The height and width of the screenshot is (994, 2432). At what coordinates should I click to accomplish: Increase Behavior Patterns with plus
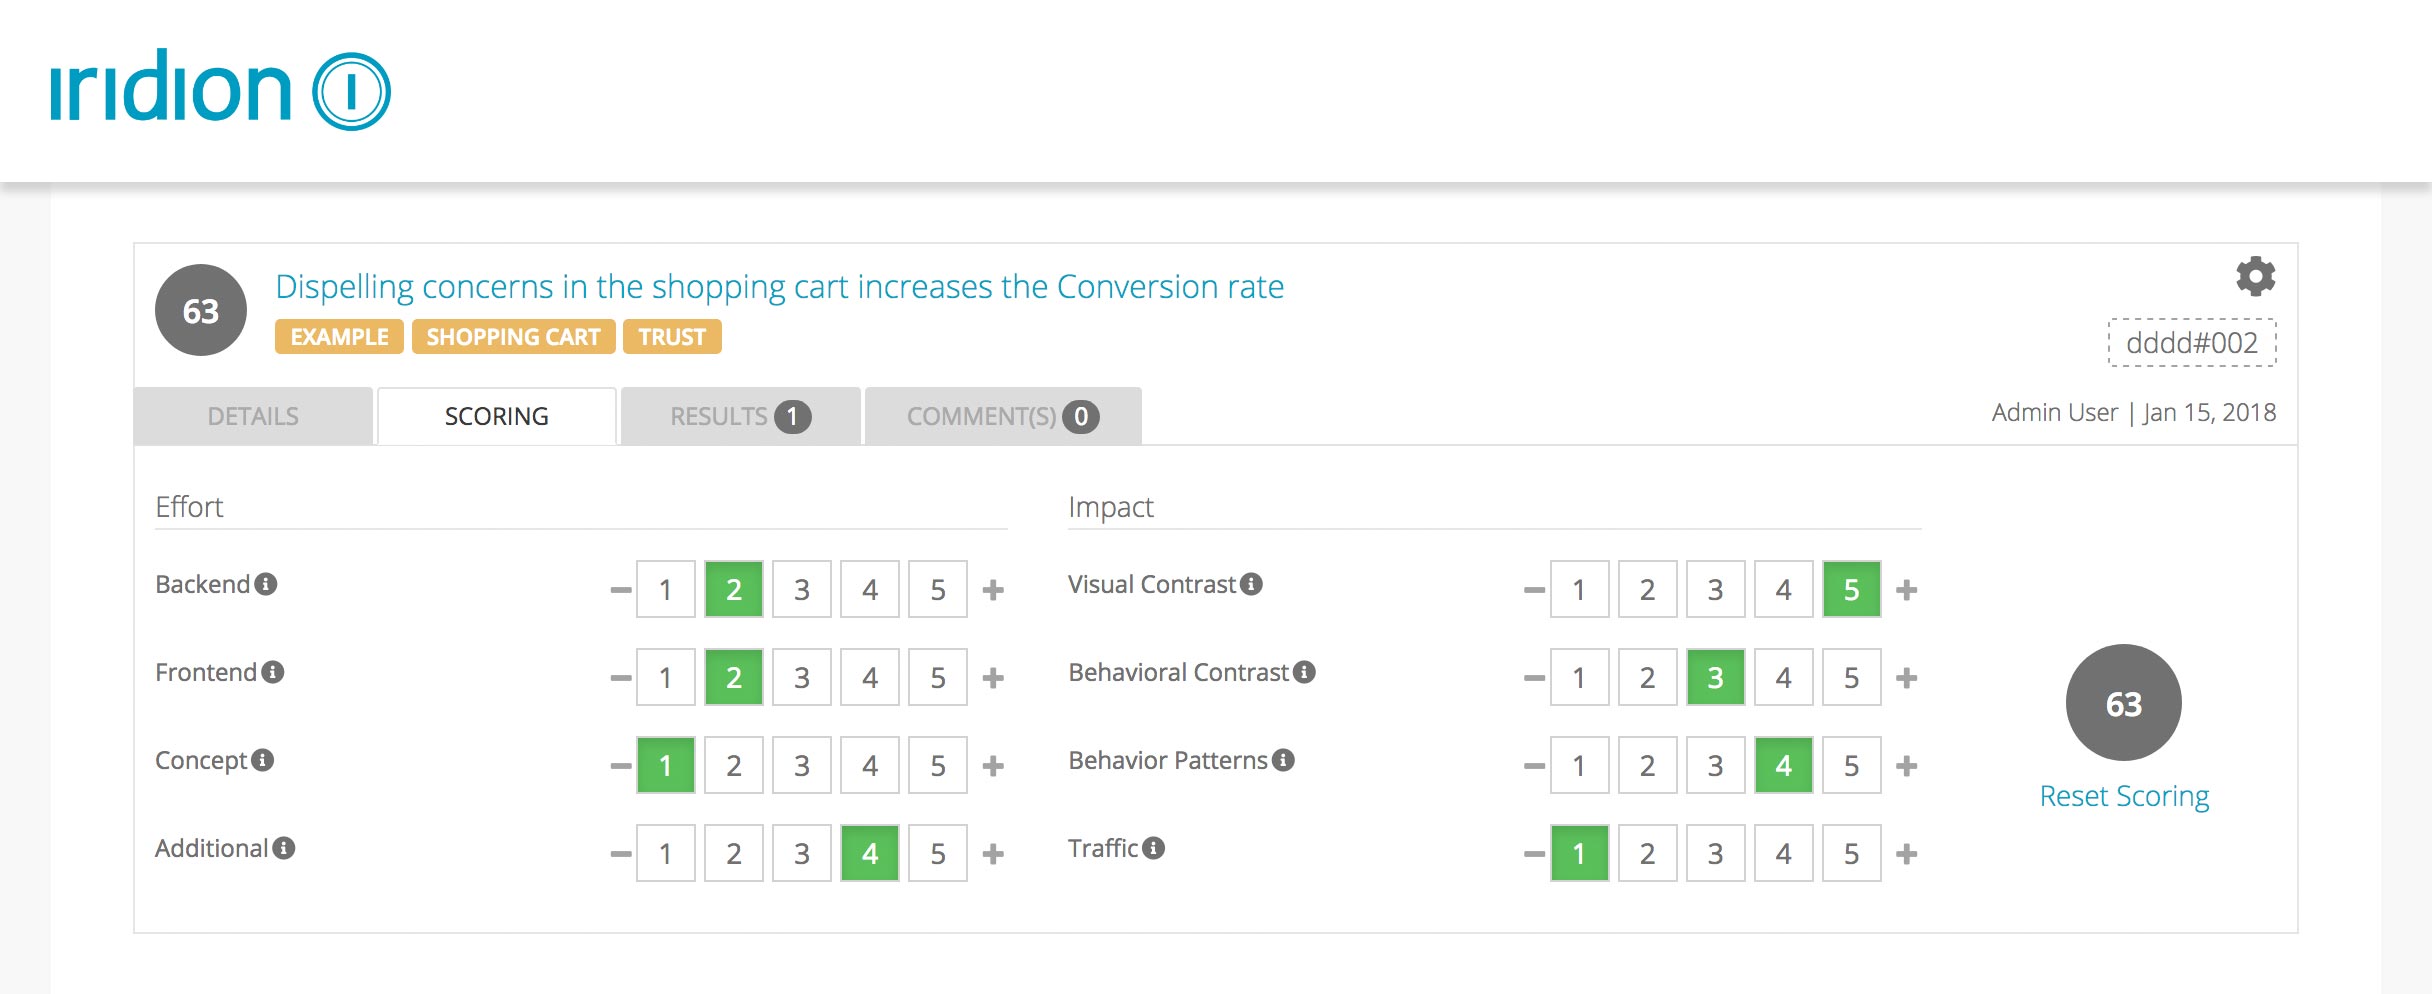tap(1907, 766)
